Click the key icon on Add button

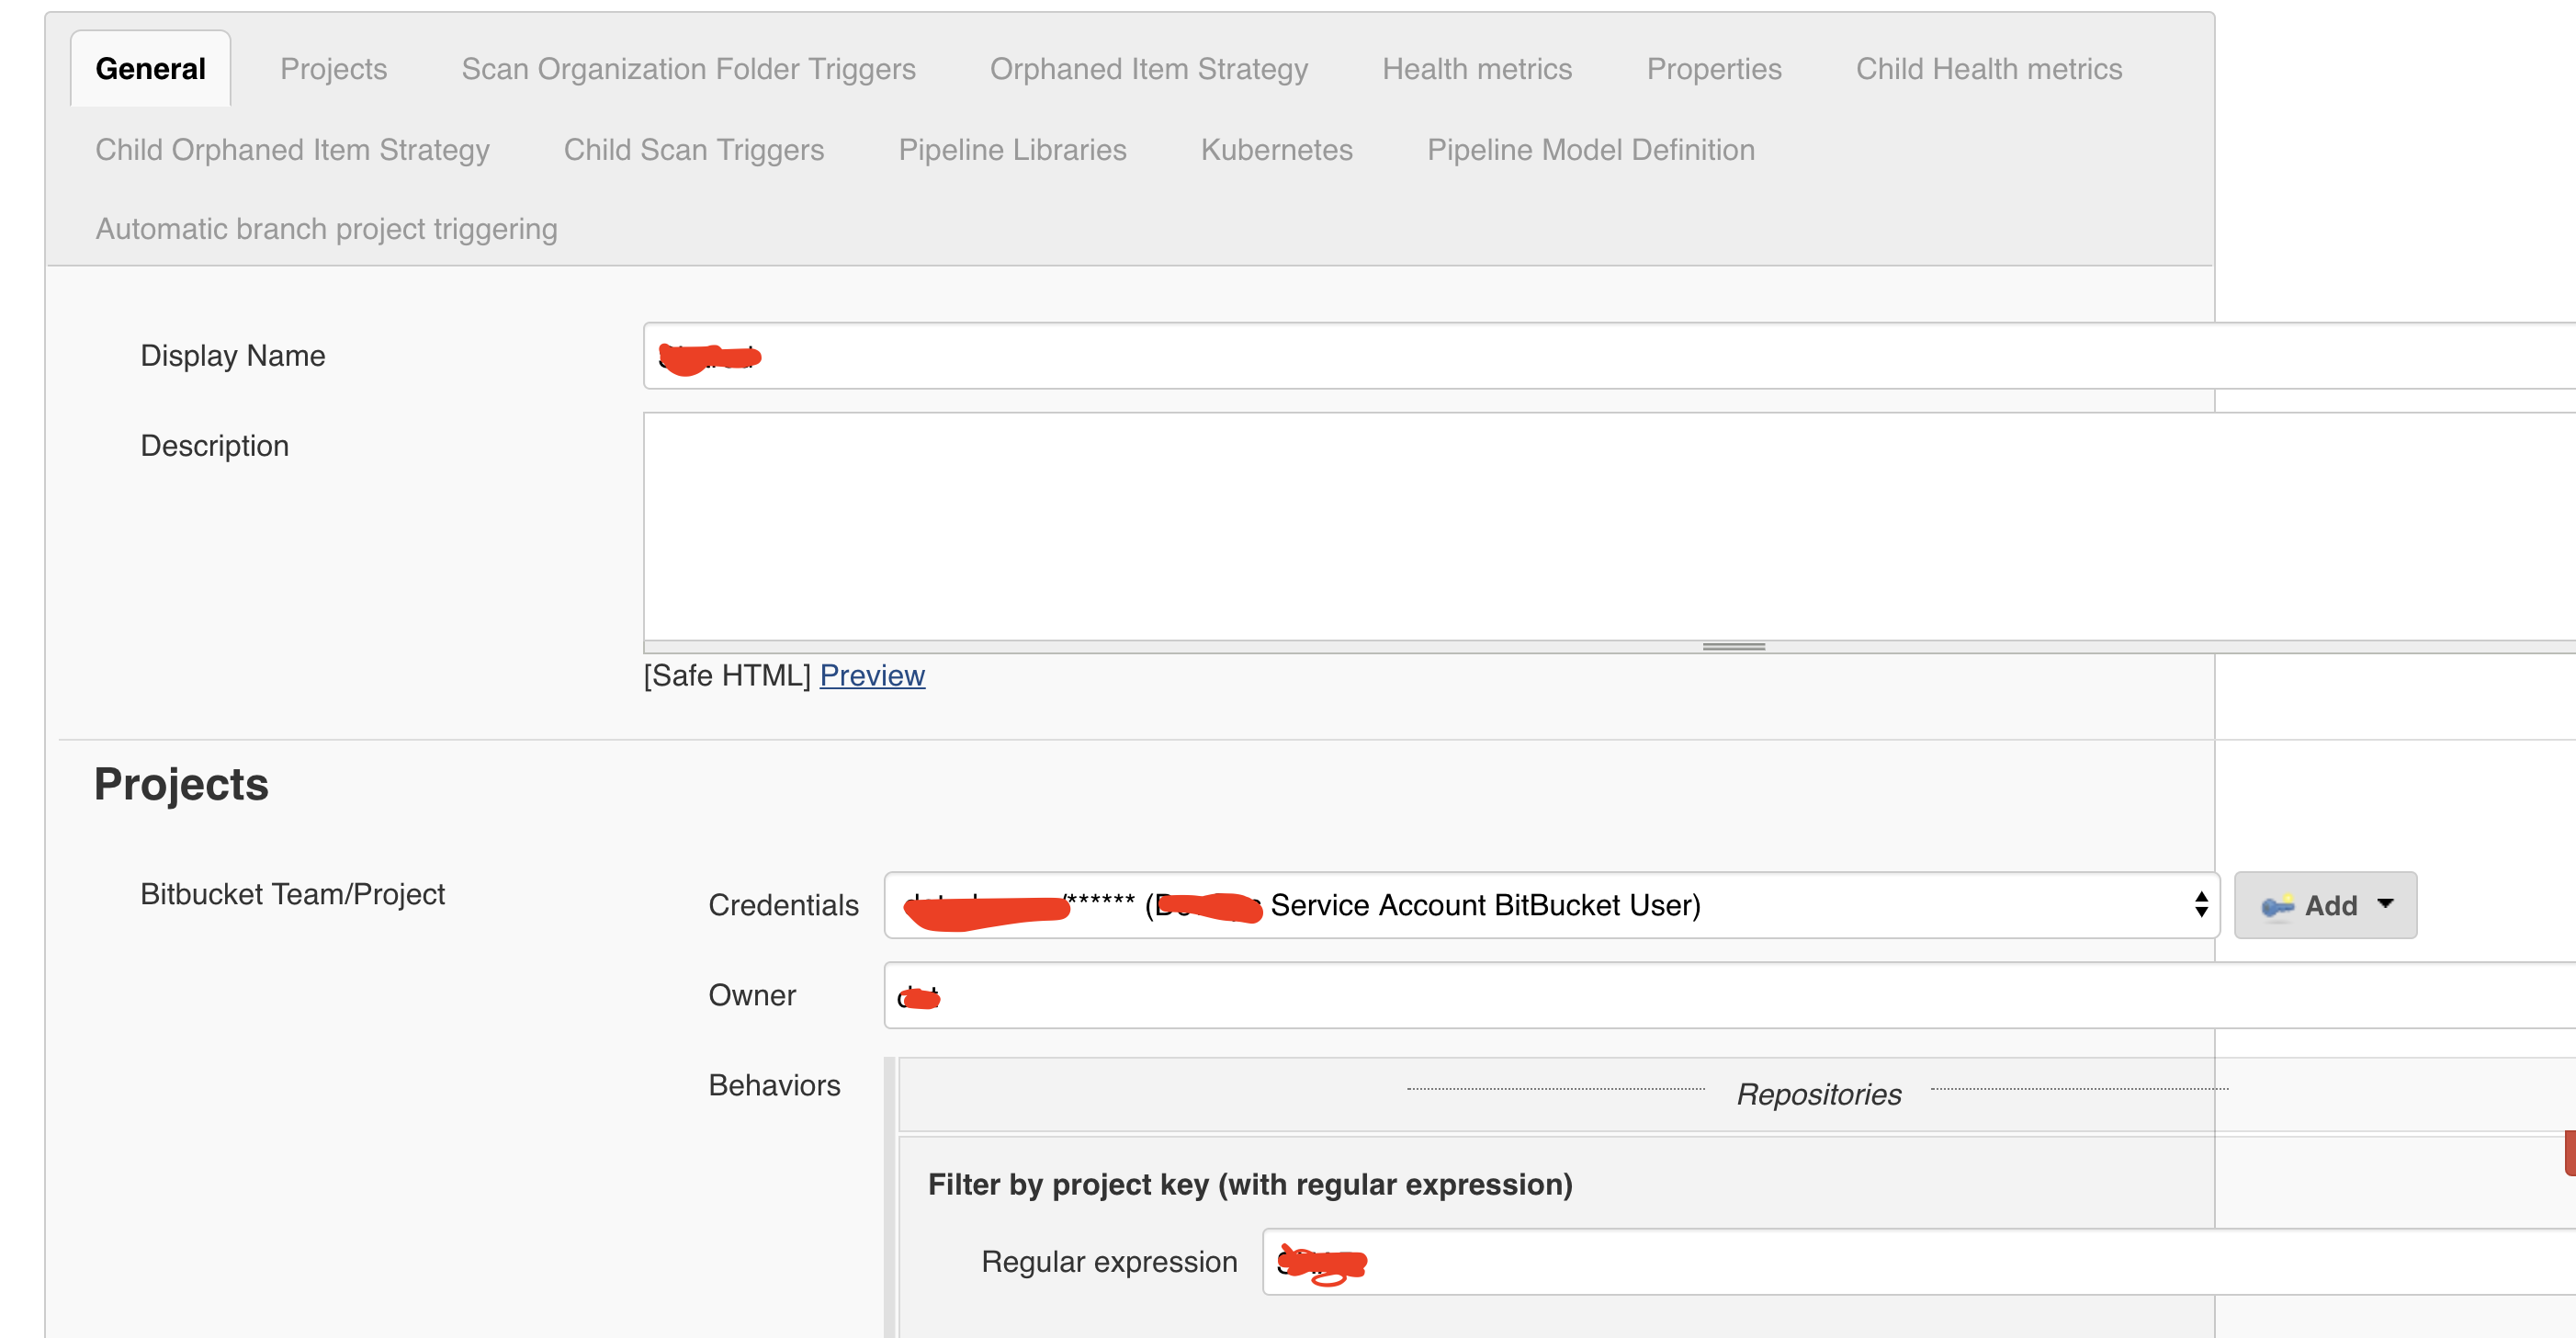pos(2277,906)
